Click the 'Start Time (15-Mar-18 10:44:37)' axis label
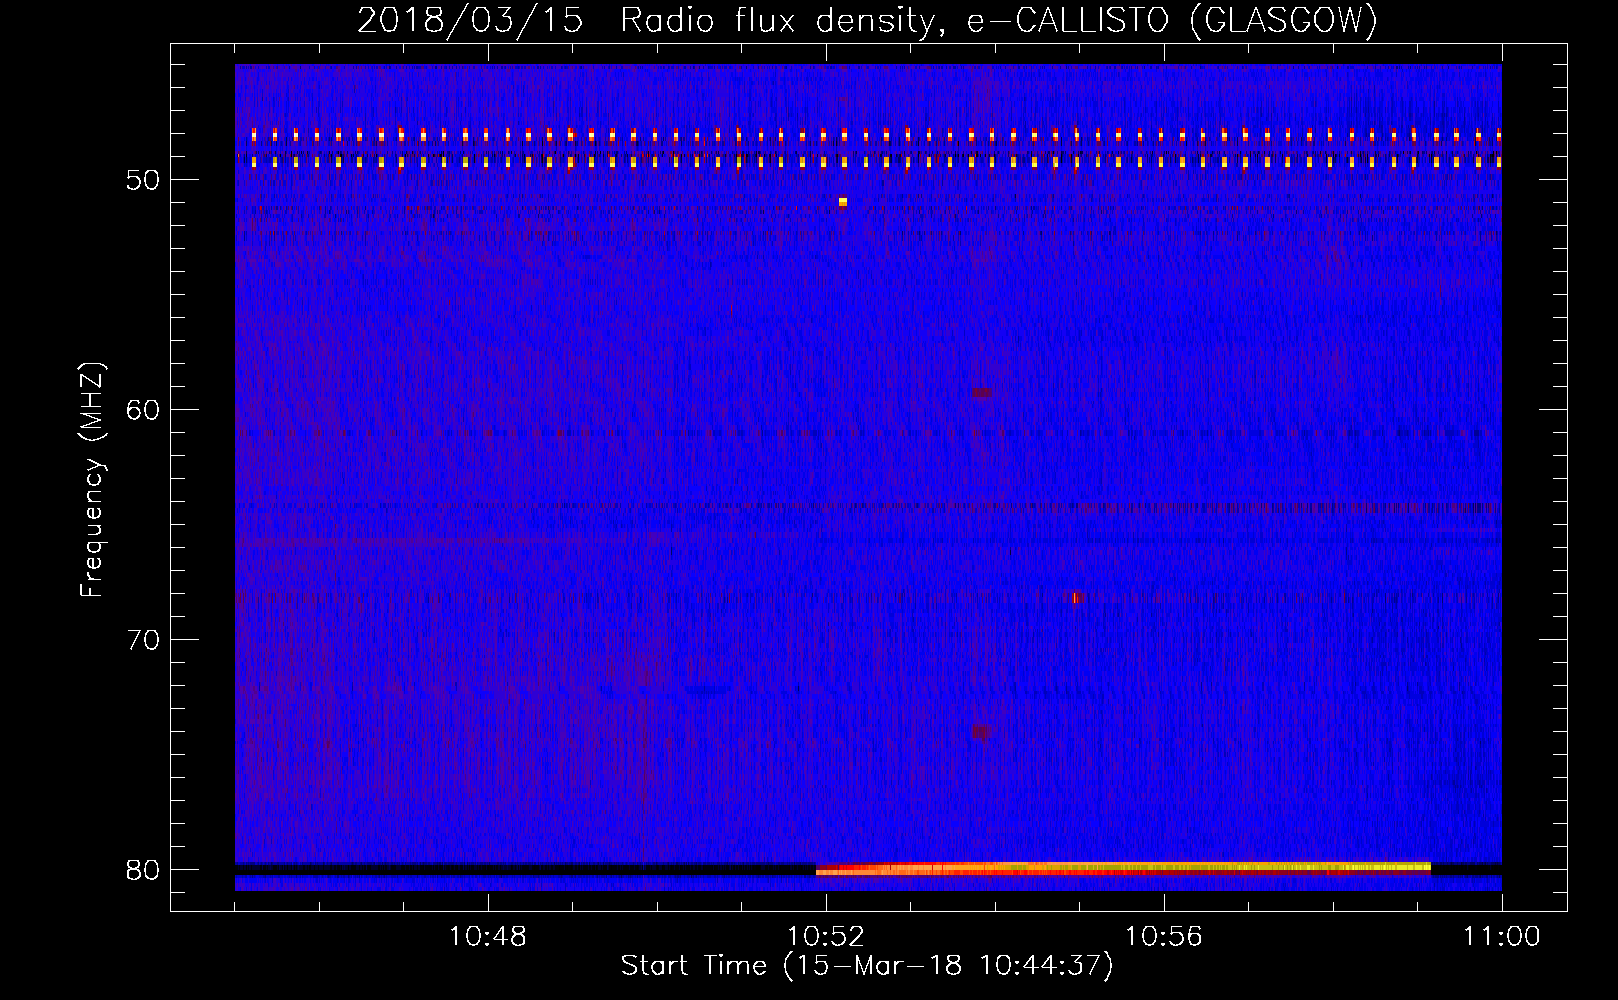 pos(867,966)
